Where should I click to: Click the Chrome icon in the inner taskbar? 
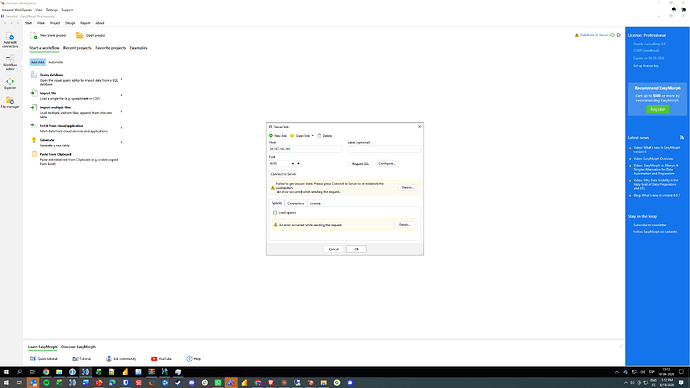tap(46, 372)
